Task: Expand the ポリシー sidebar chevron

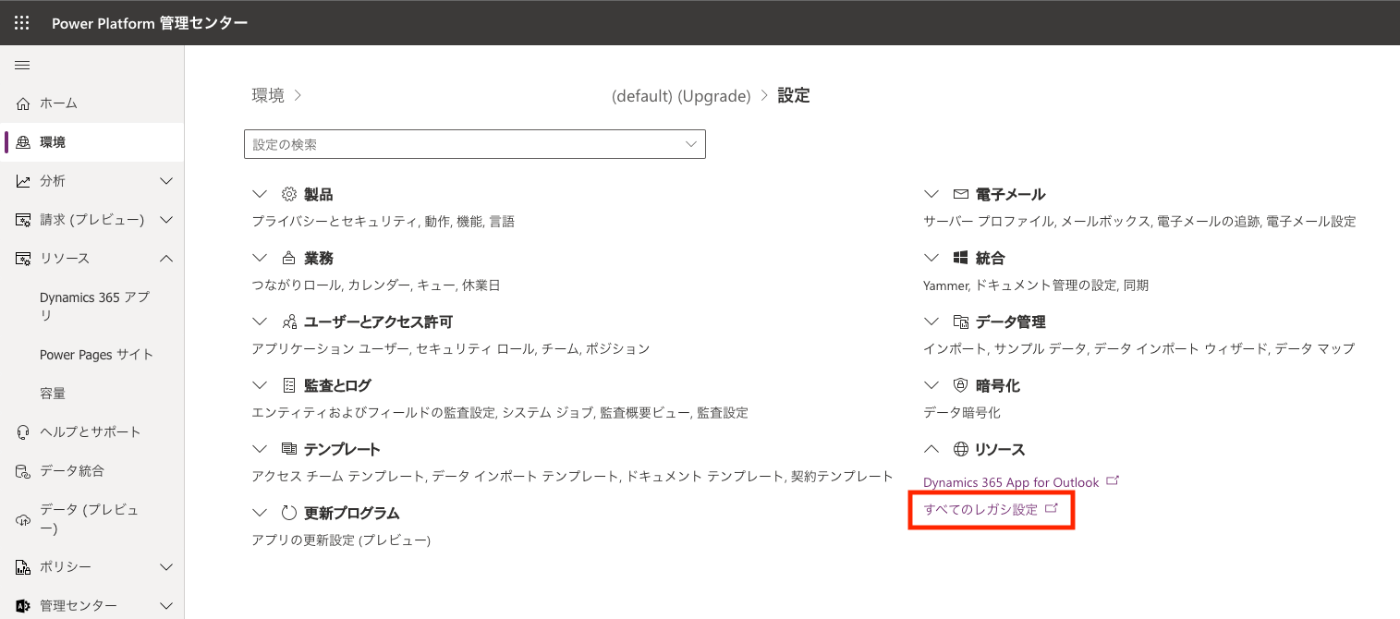Action: coord(166,568)
